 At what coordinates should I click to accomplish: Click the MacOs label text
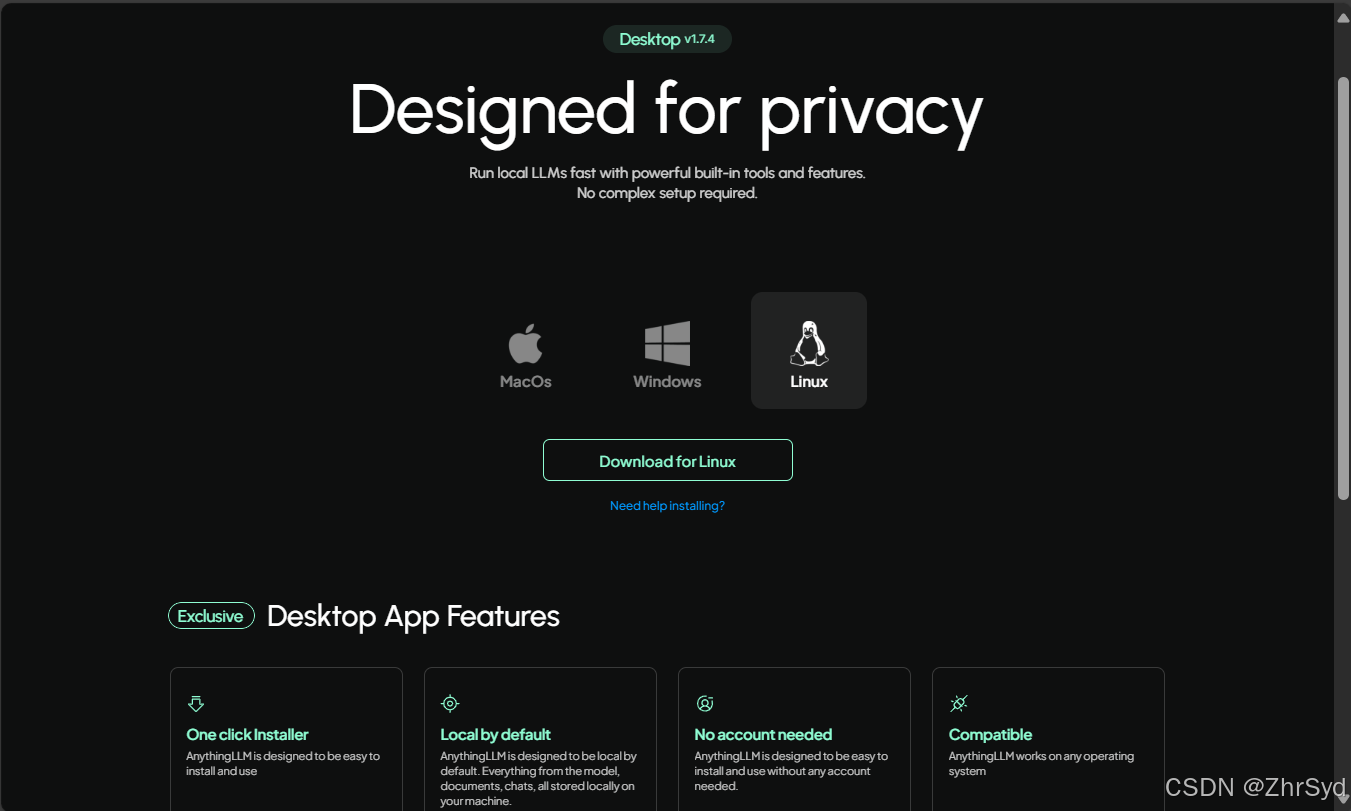[526, 382]
